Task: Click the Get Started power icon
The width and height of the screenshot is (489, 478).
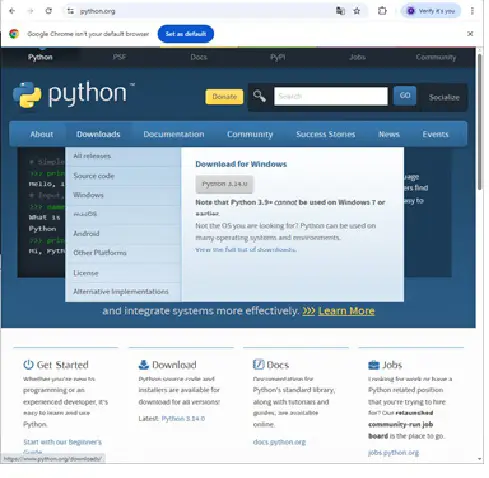Action: [x=28, y=364]
